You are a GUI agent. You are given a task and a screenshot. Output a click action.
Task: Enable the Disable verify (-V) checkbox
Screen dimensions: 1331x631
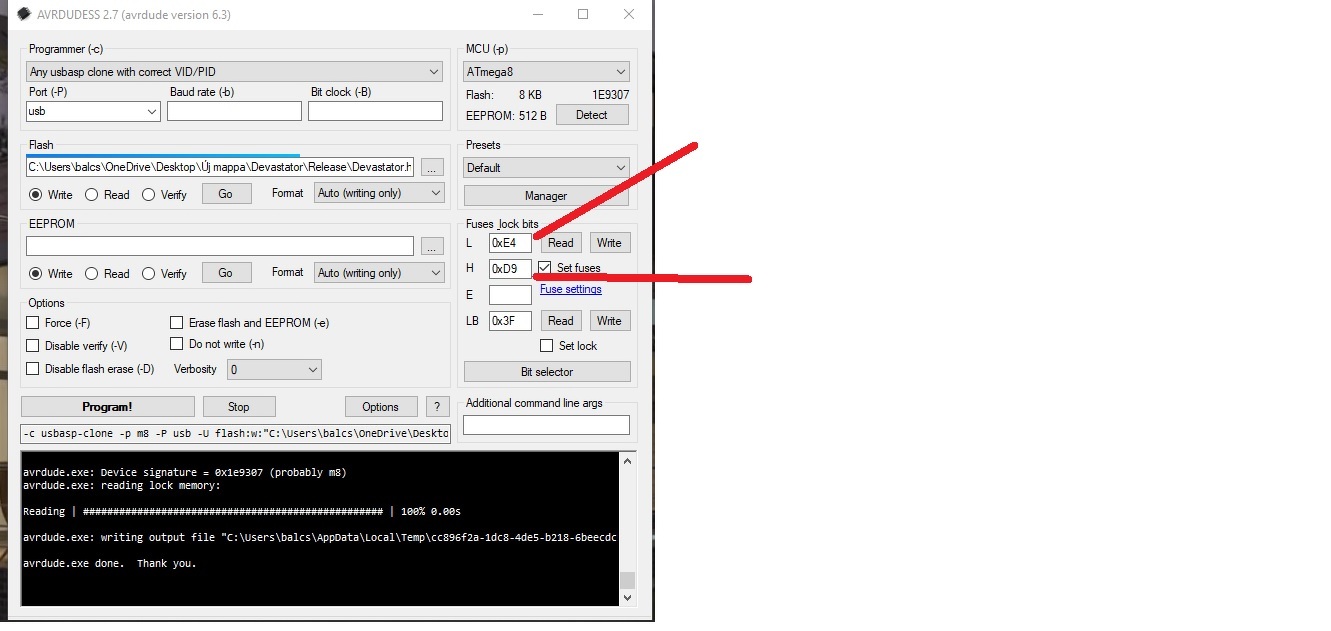pos(33,346)
